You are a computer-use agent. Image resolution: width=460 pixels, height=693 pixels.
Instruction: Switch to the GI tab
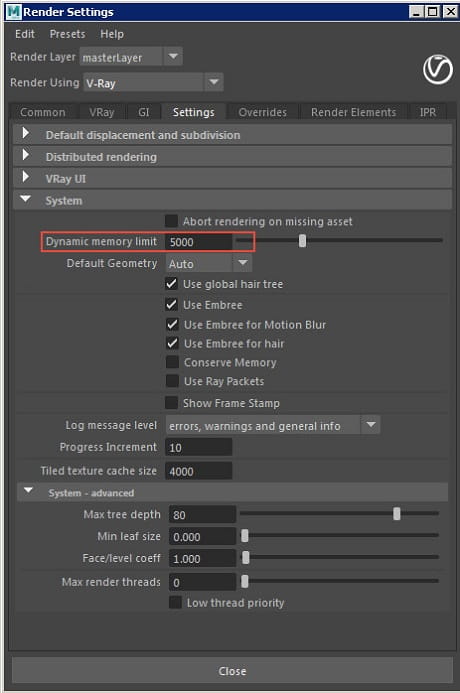coord(144,112)
